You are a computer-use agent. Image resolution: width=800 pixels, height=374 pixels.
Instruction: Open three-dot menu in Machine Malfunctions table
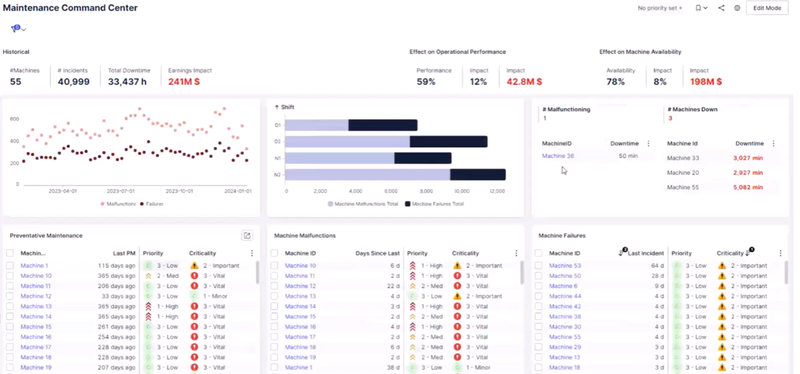(x=516, y=253)
